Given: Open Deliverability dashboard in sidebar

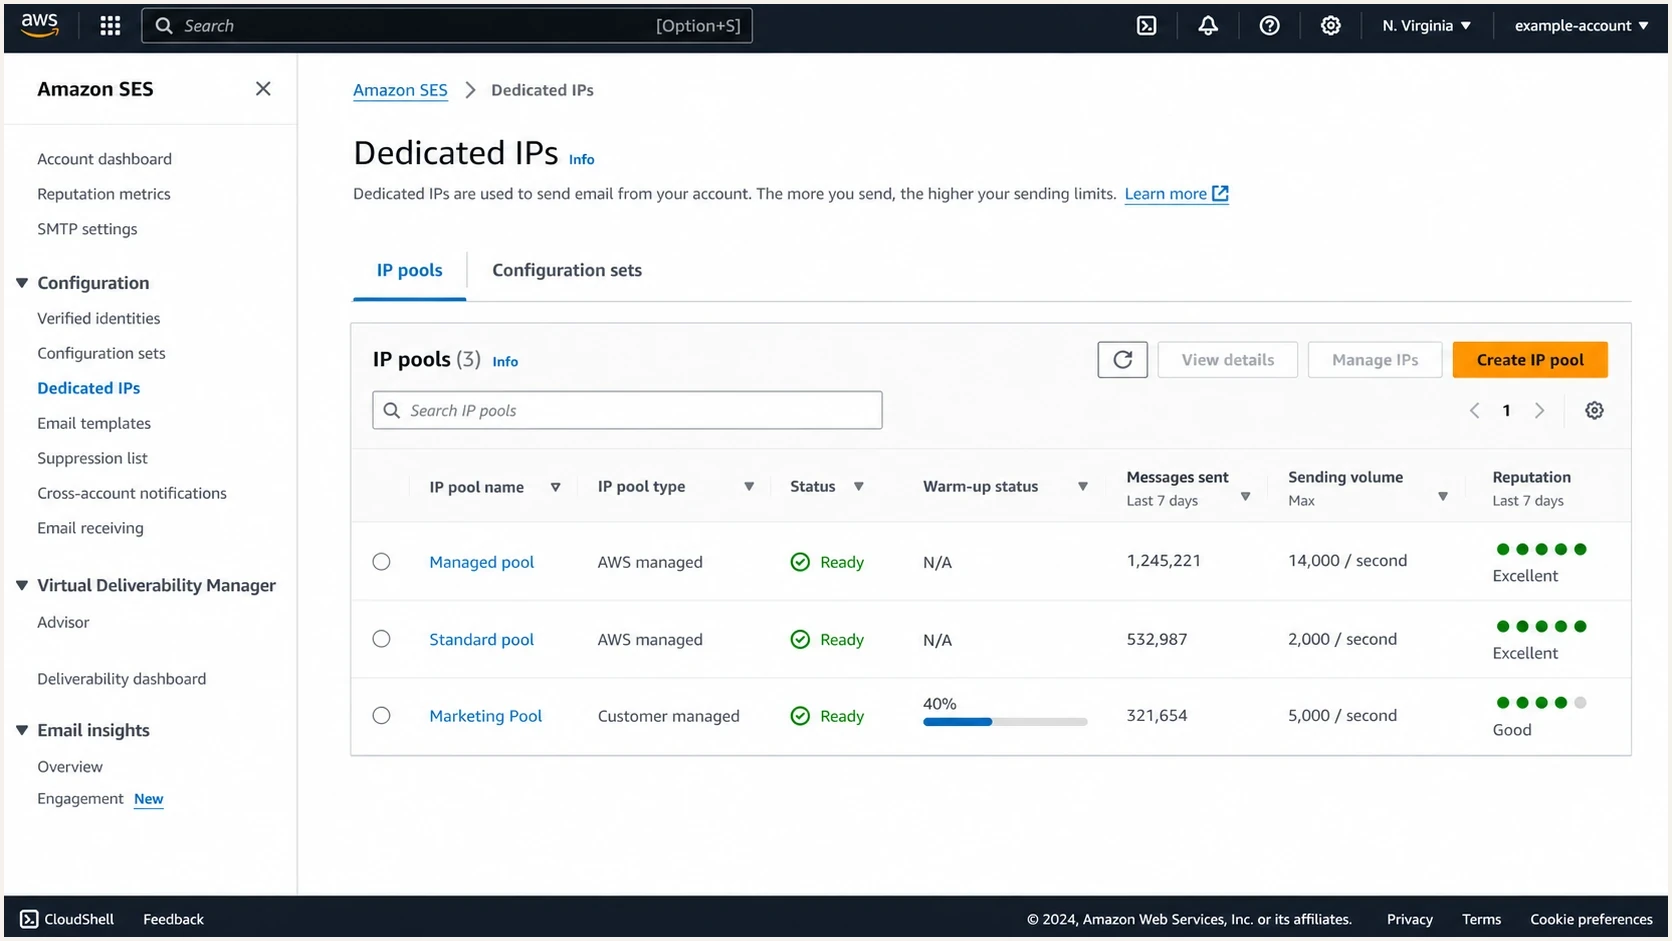Looking at the screenshot, I should (x=121, y=679).
